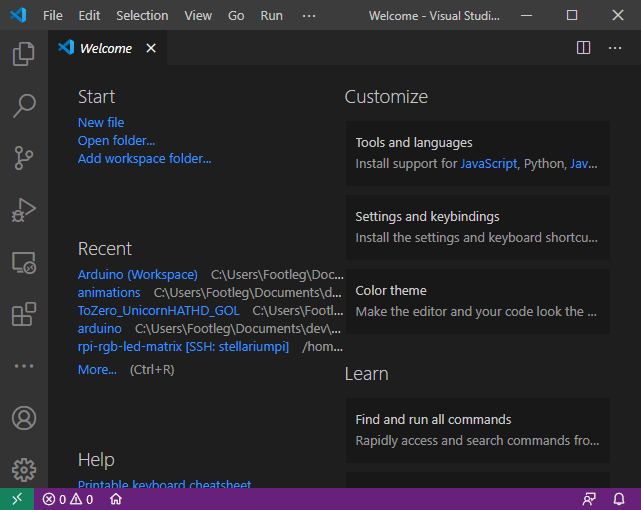
Task: Open Remote Explorer view
Action: click(x=24, y=262)
